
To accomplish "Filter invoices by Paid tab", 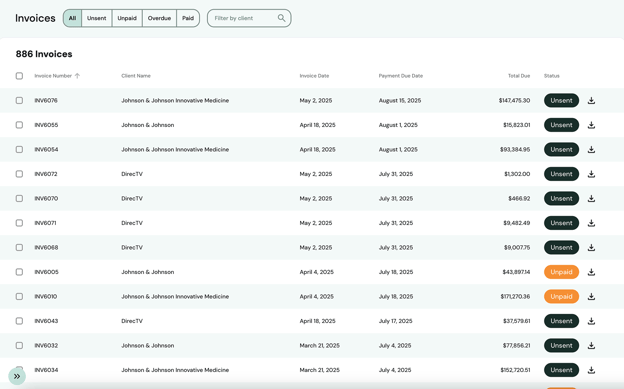I will coord(188,18).
